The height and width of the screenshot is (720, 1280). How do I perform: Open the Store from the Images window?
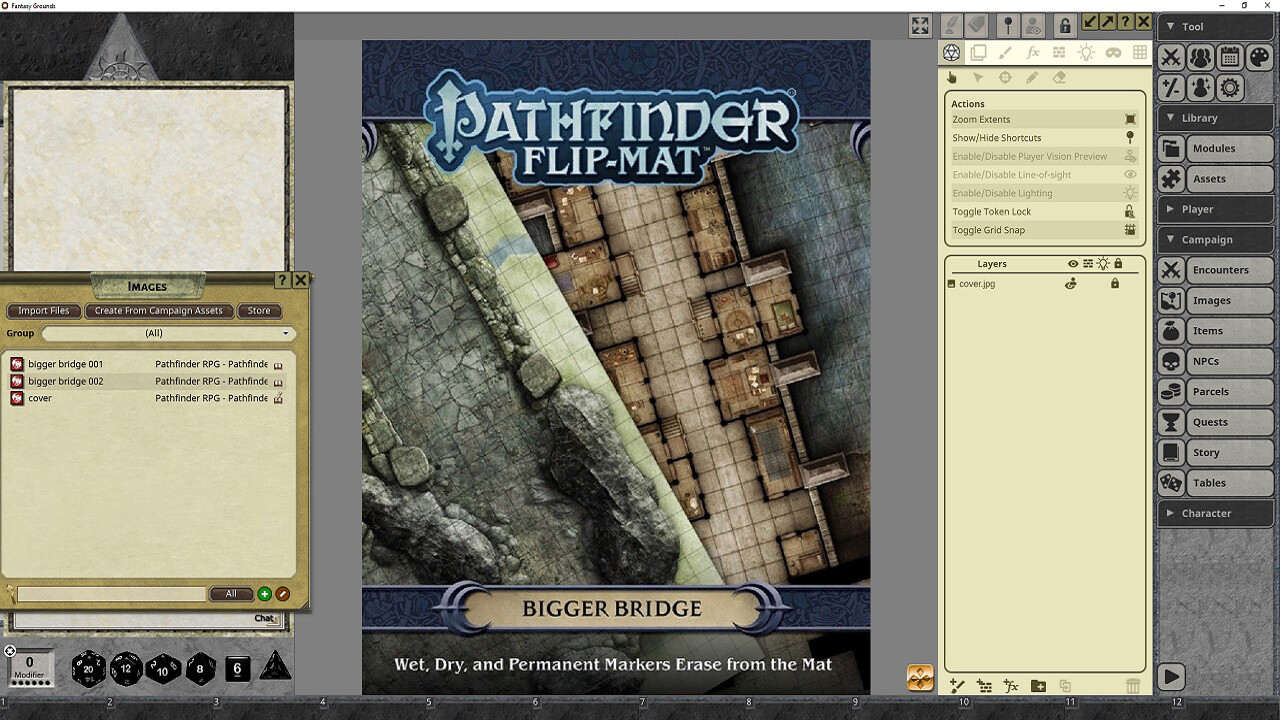259,311
